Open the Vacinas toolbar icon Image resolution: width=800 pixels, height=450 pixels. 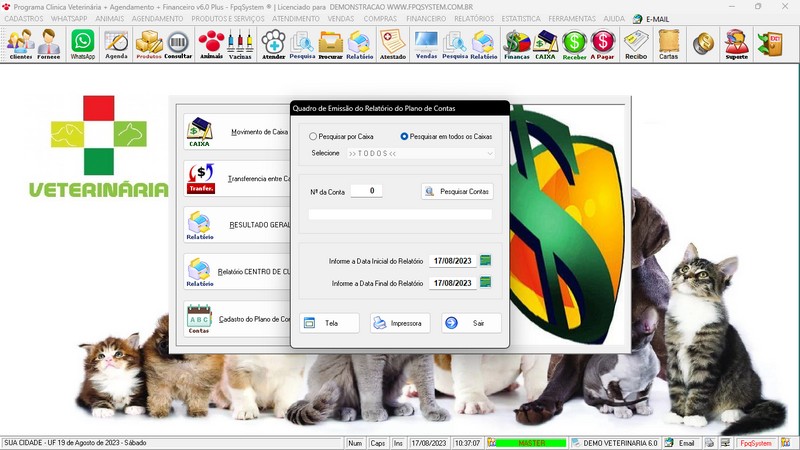point(239,42)
